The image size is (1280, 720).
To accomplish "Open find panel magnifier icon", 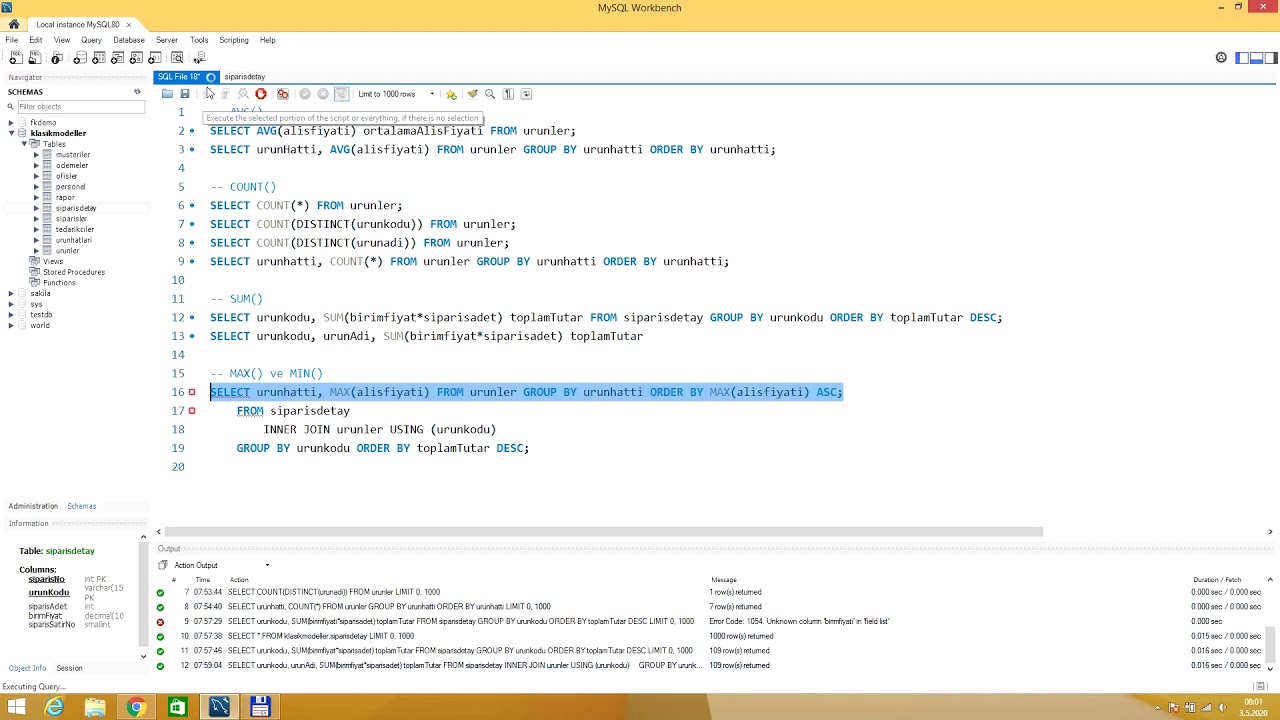I will tap(490, 94).
